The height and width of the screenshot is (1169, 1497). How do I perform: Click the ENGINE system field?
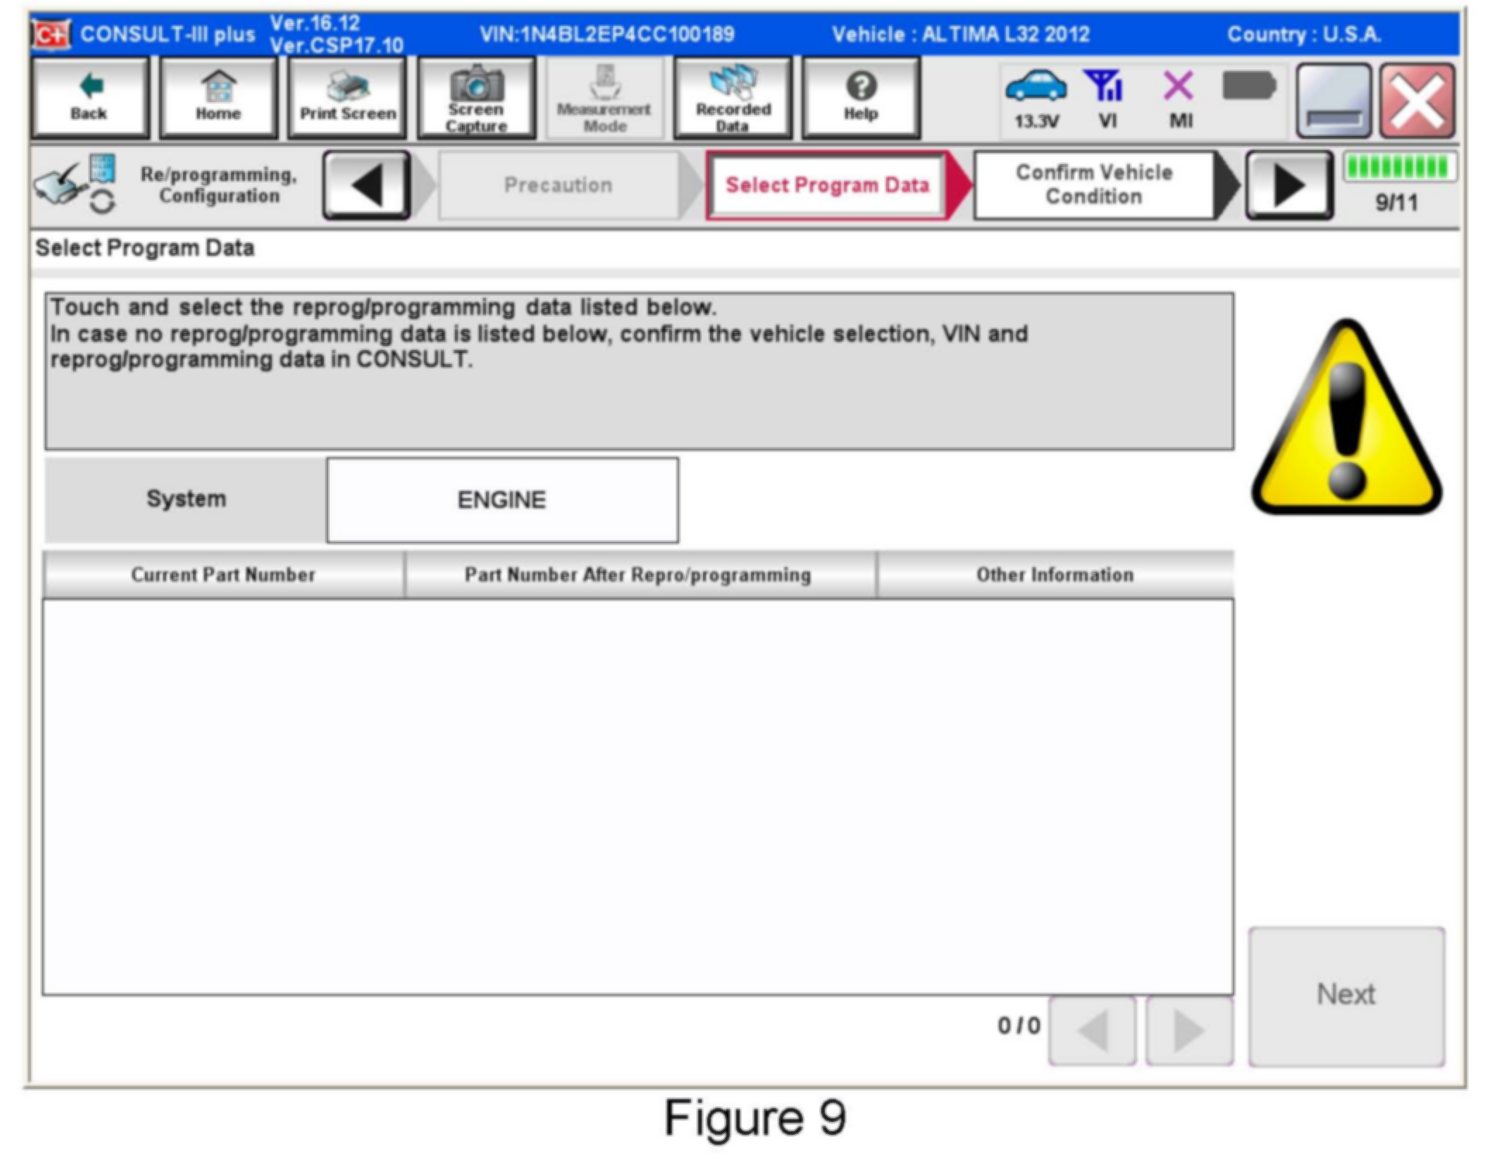[502, 500]
